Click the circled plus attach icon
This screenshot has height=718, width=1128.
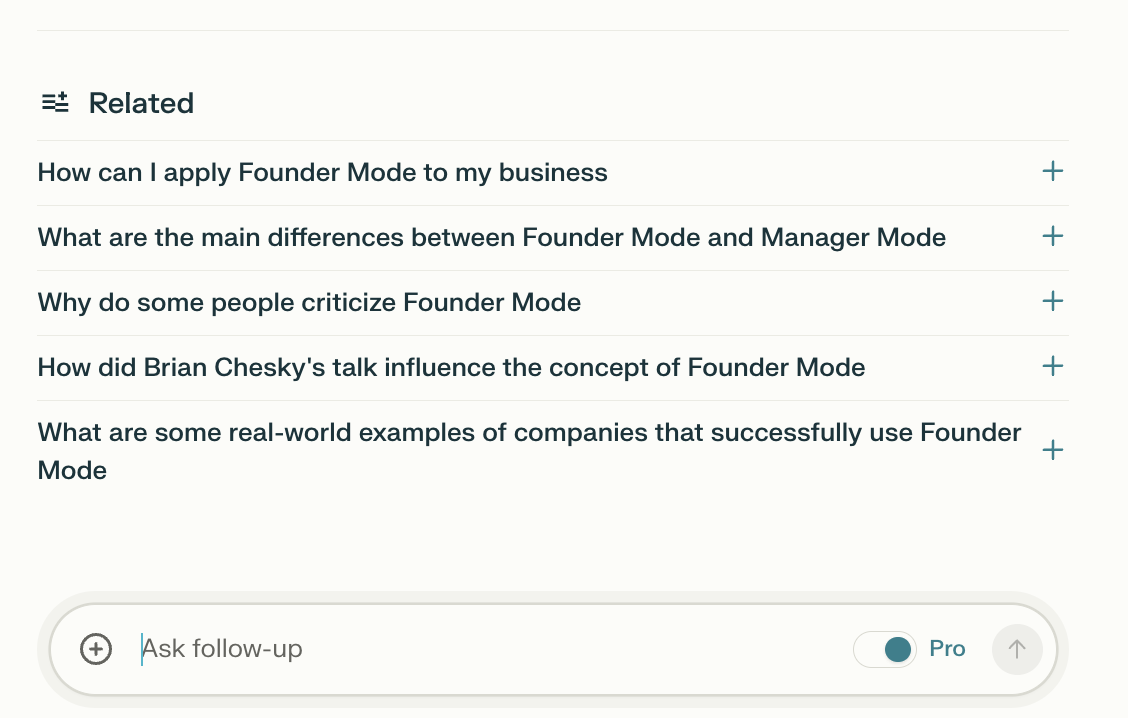pyautogui.click(x=96, y=649)
